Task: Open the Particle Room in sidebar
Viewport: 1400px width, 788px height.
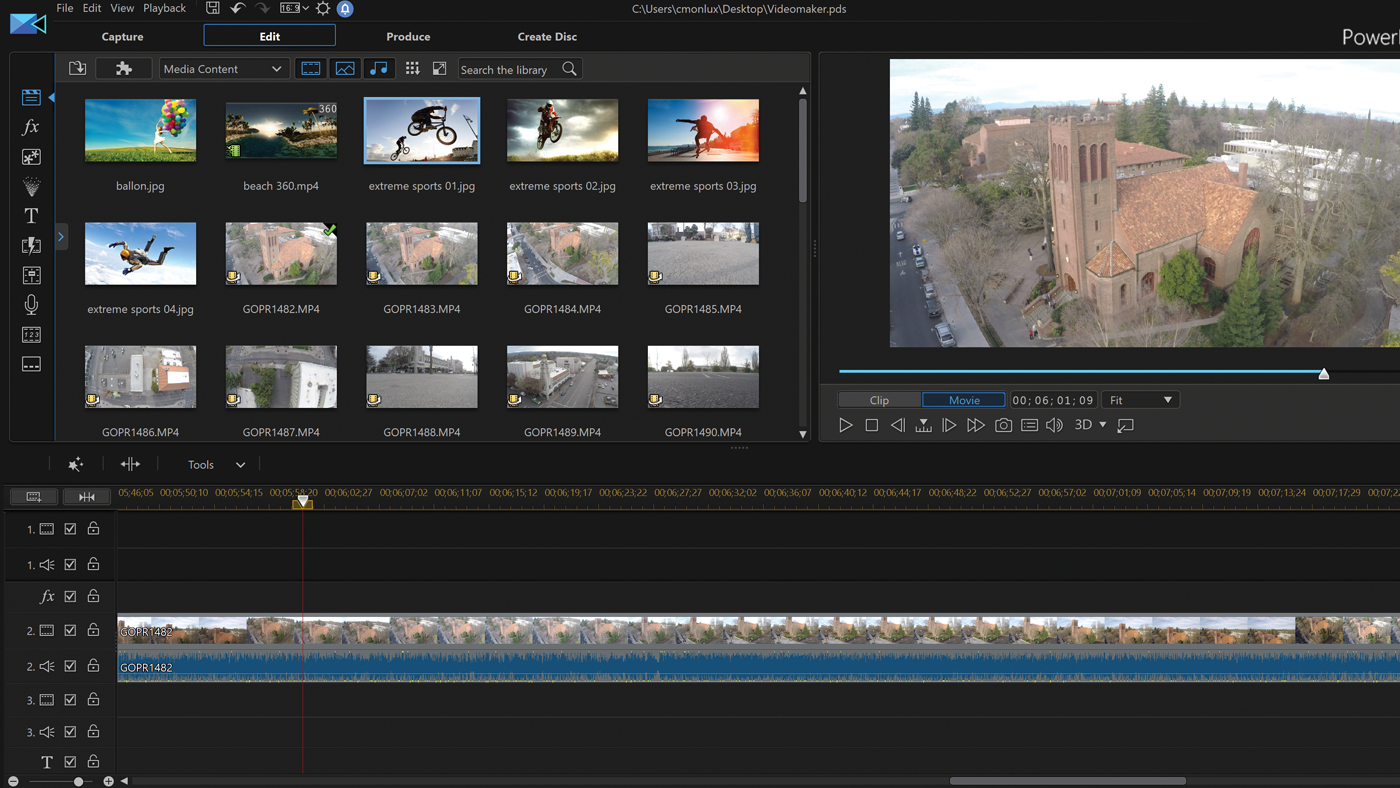Action: click(31, 186)
